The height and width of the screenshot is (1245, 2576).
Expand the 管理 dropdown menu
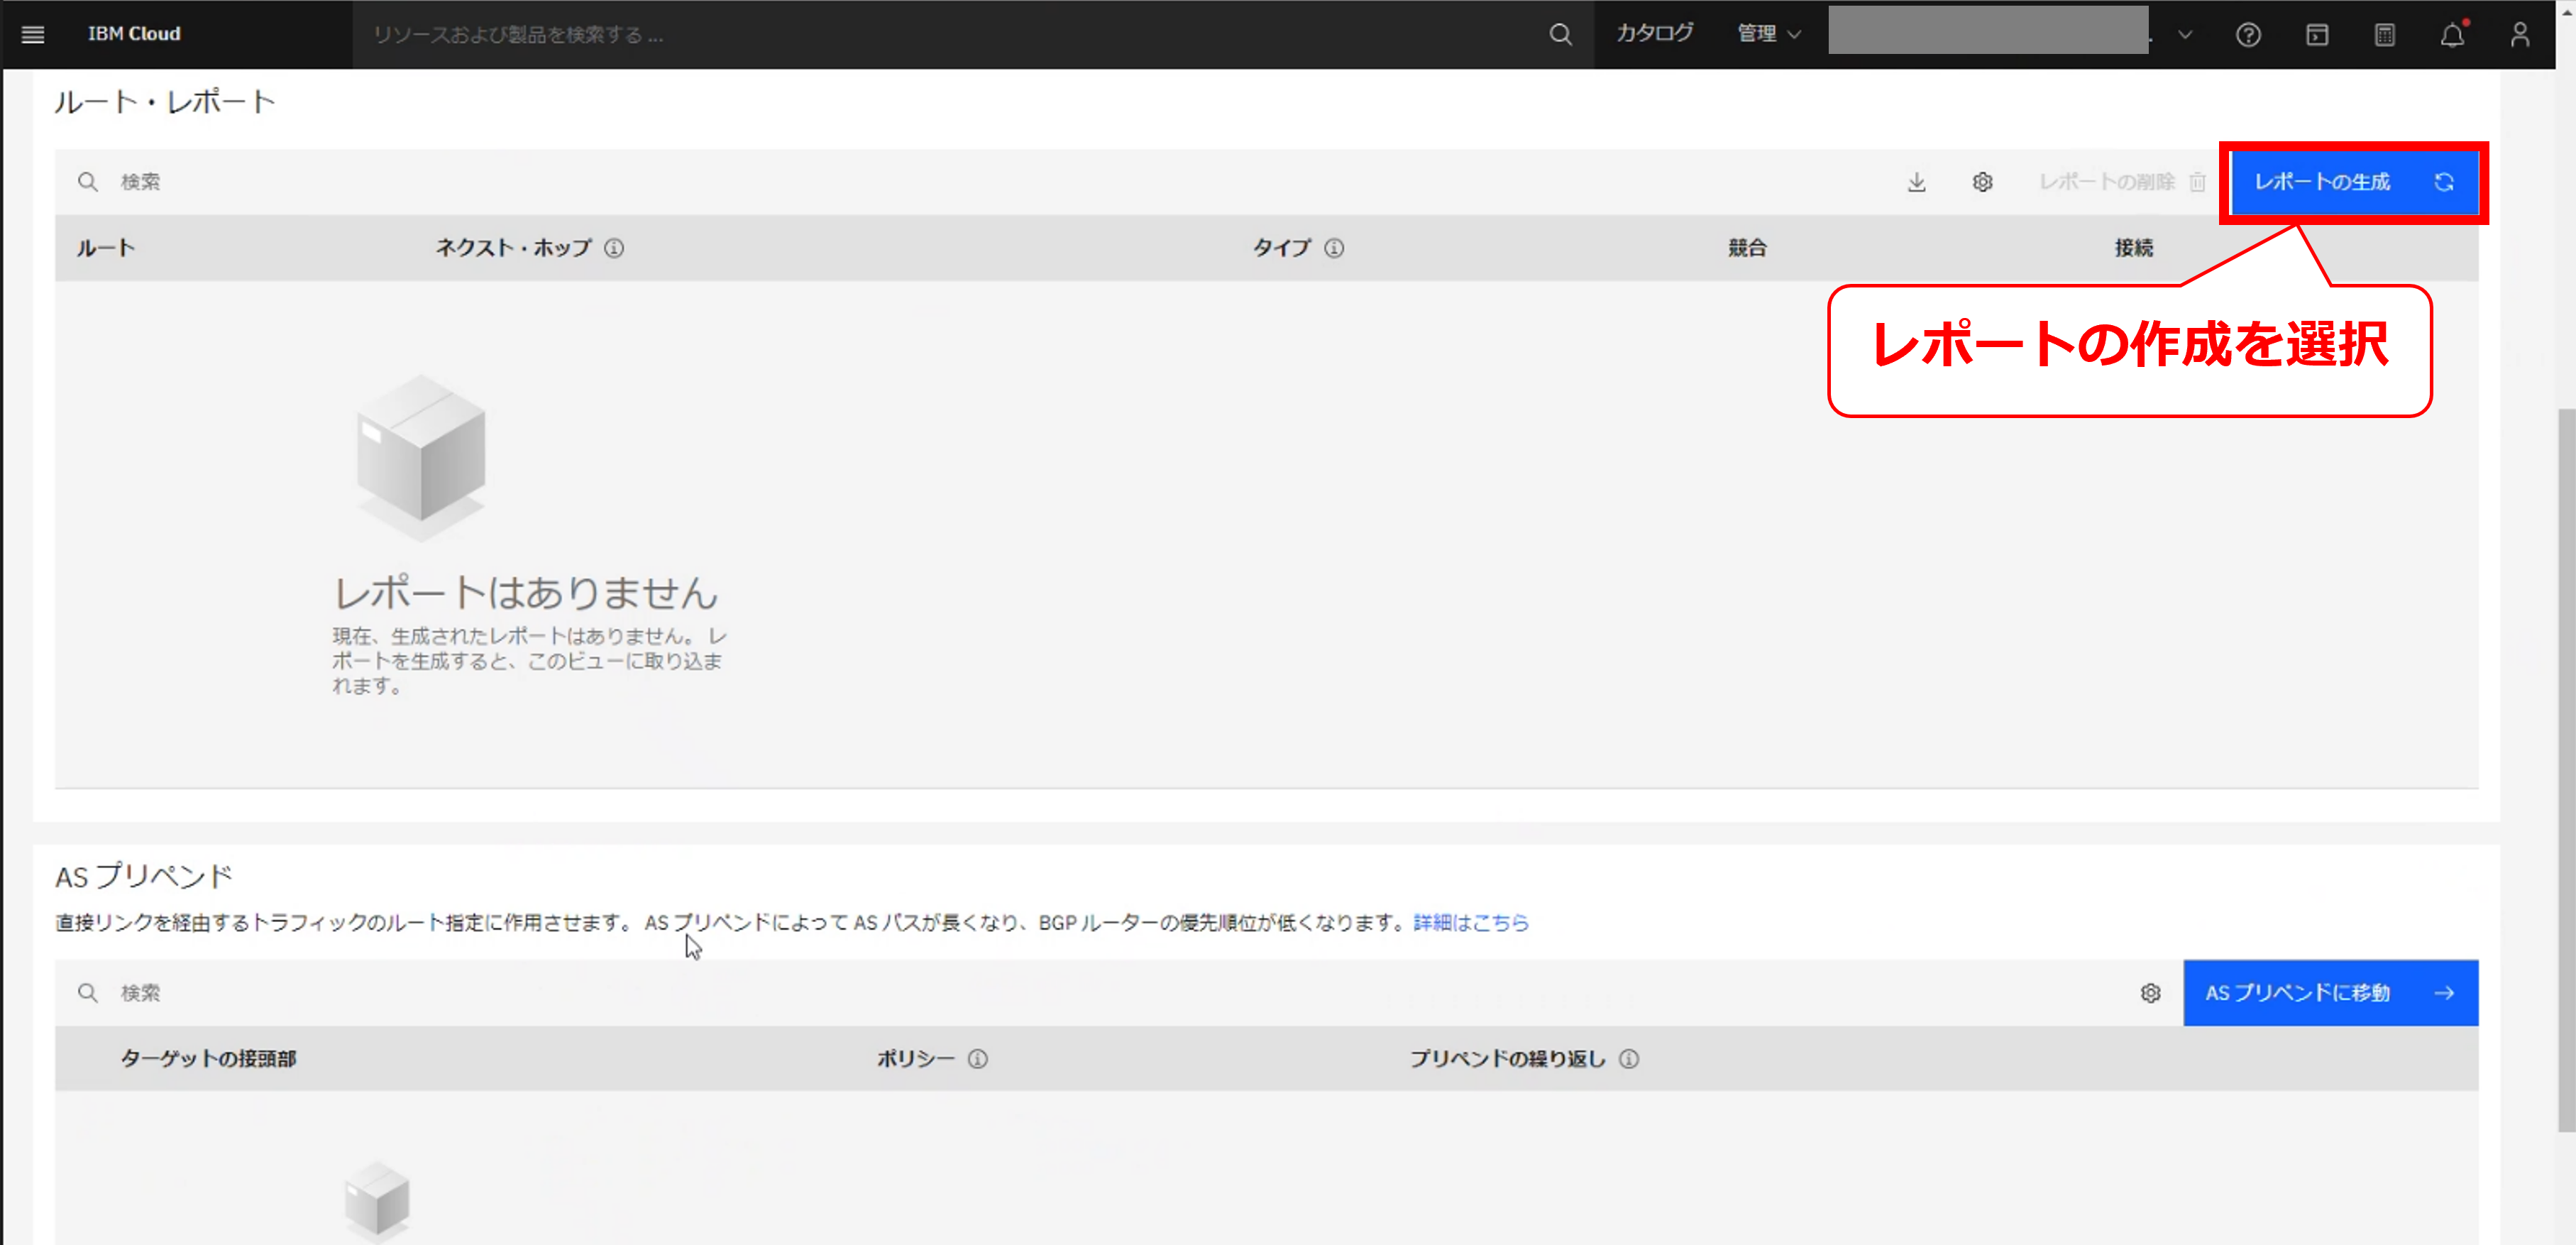pyautogui.click(x=1768, y=34)
